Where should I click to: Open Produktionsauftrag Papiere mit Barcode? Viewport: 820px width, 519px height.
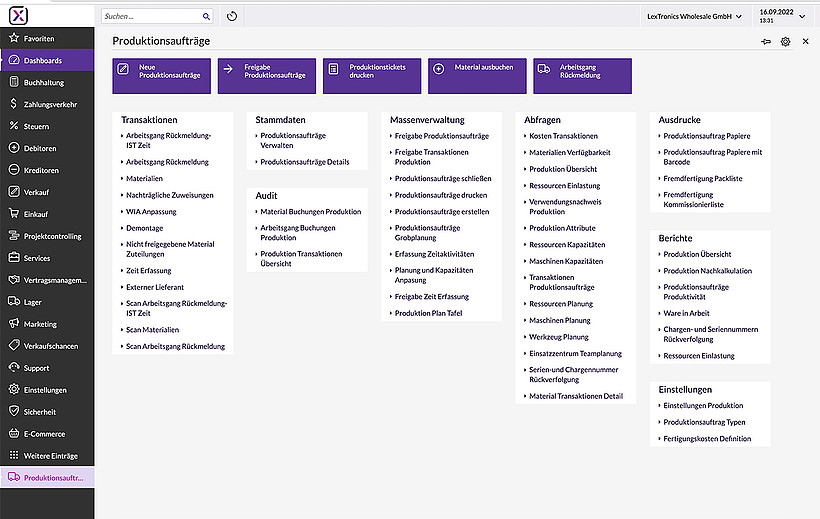(712, 157)
